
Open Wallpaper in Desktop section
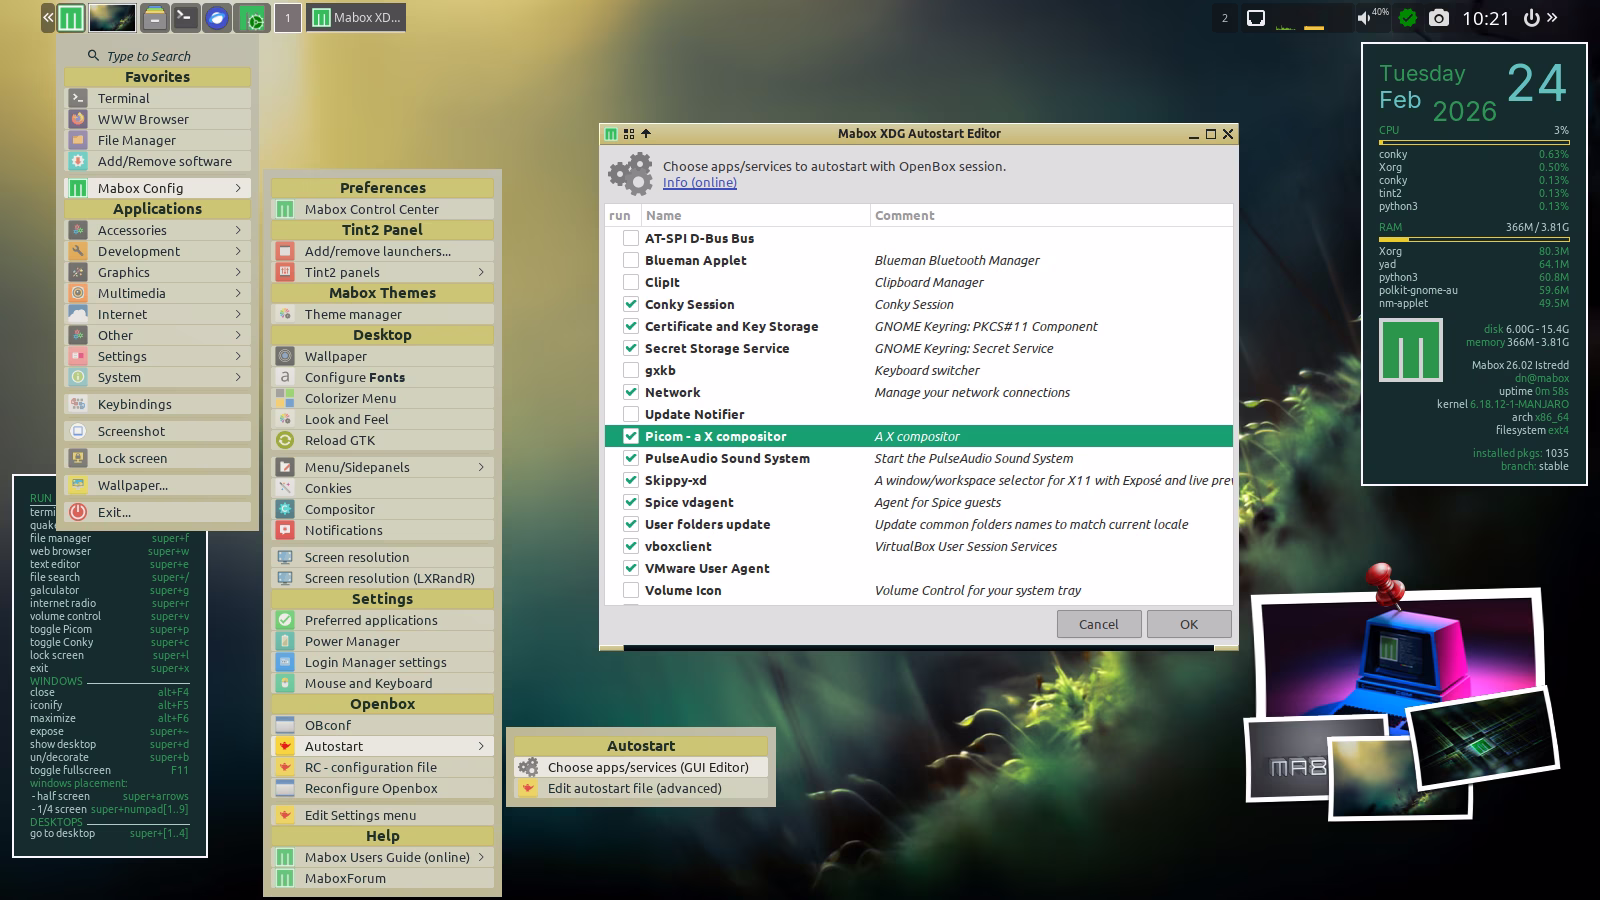click(335, 356)
